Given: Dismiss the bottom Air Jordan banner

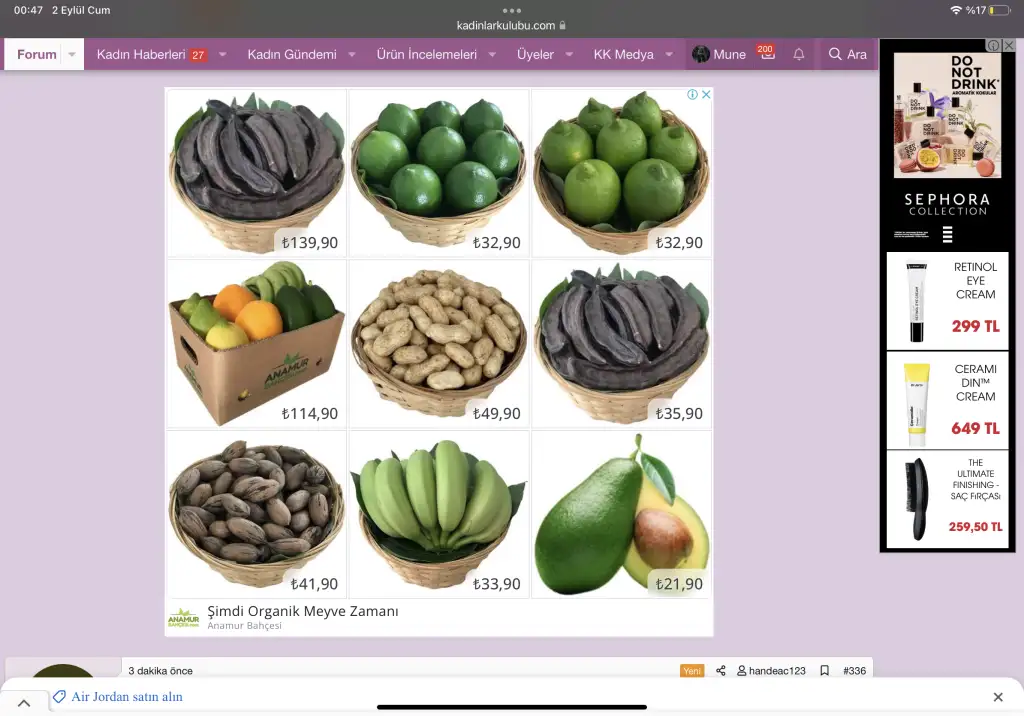Looking at the screenshot, I should click(x=998, y=697).
